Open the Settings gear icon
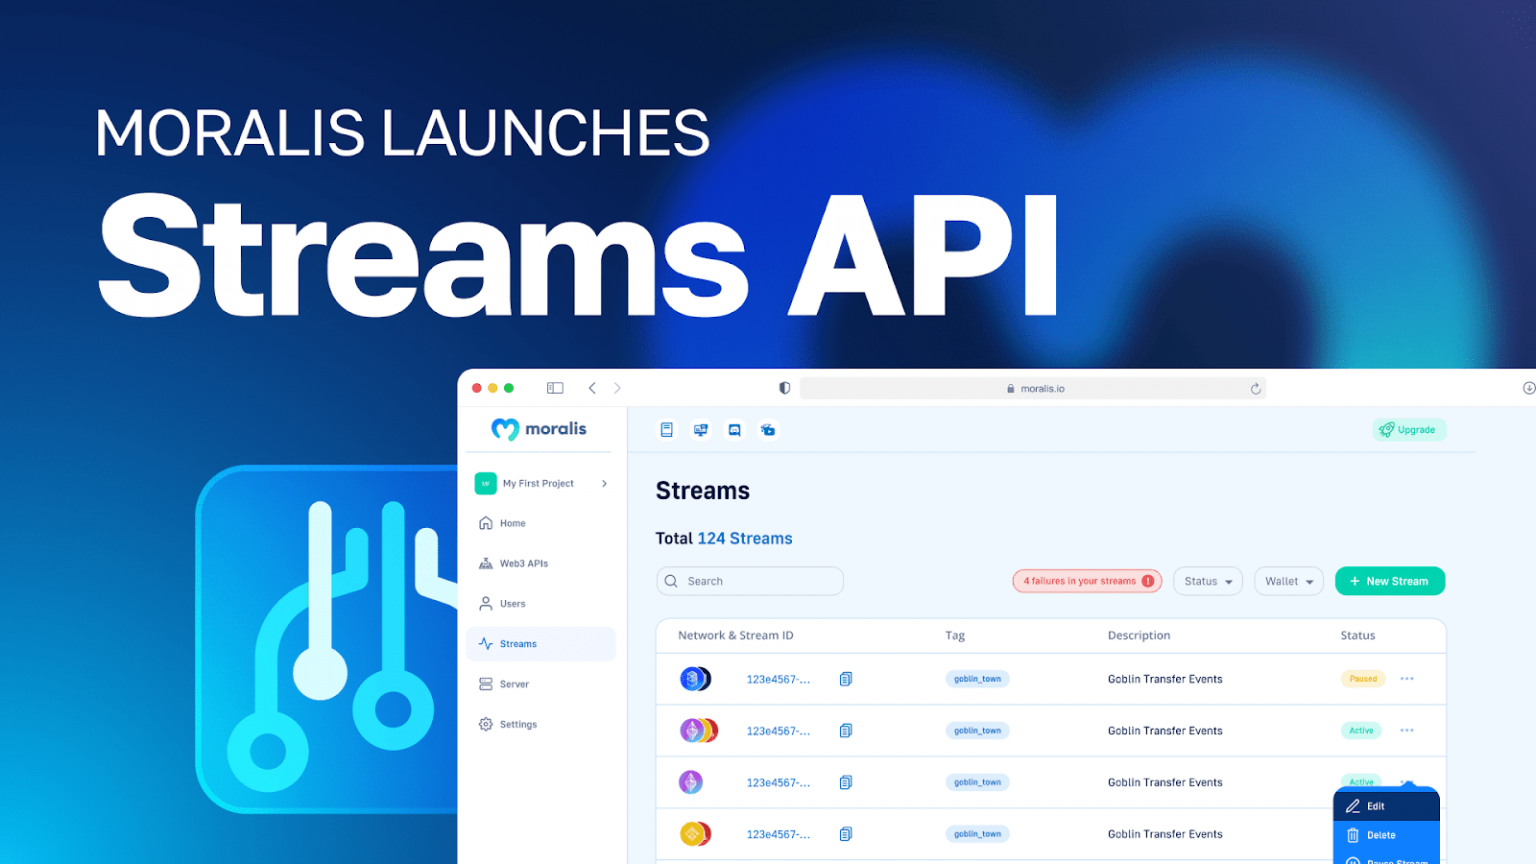Screen dimensions: 1536x864 coord(486,724)
